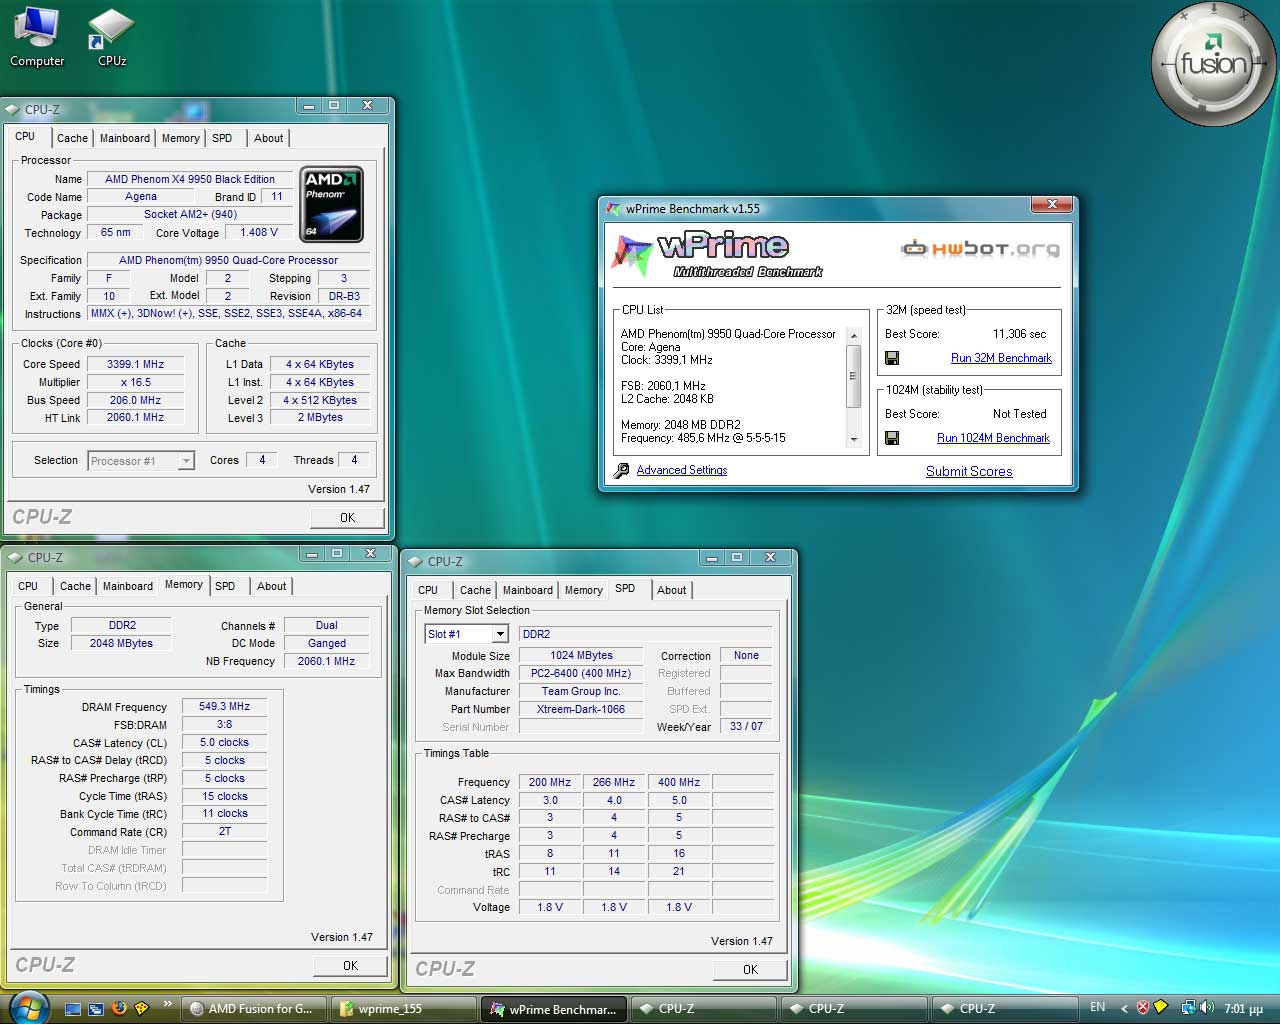Click the FSB:DRAM value 3:8
Image resolution: width=1280 pixels, height=1024 pixels.
point(224,724)
